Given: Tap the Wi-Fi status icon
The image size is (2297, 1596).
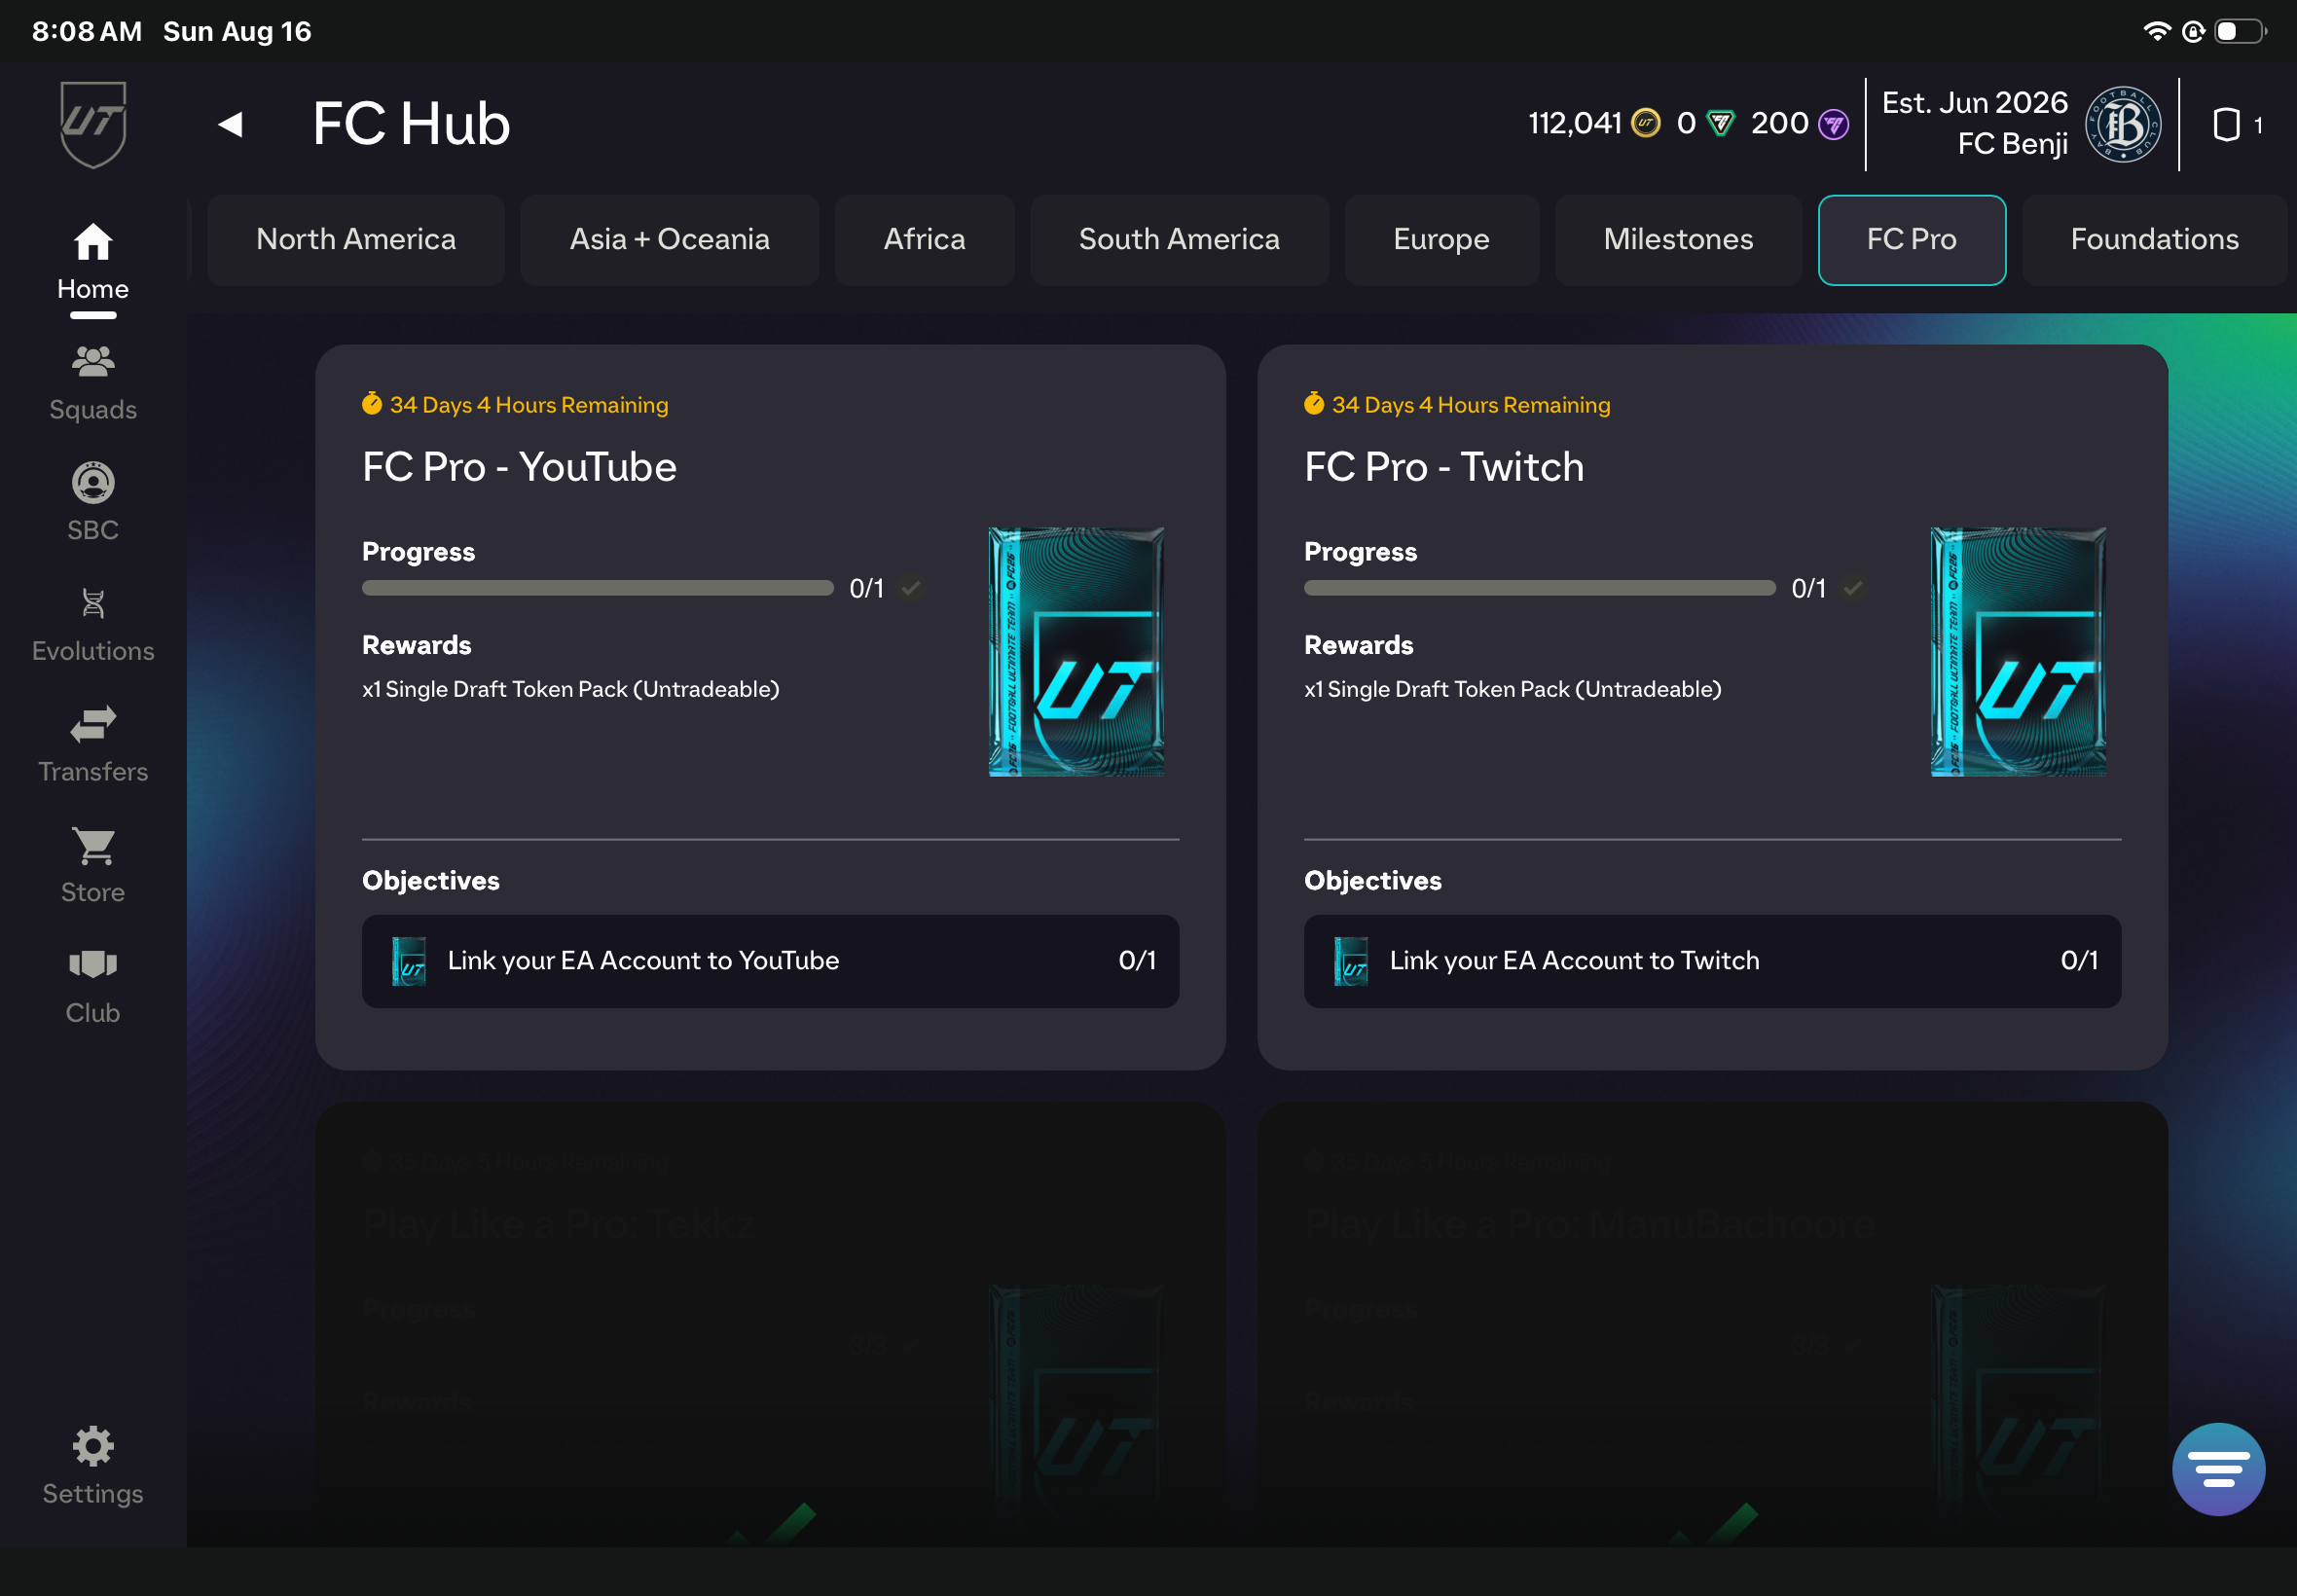Looking at the screenshot, I should point(2158,31).
